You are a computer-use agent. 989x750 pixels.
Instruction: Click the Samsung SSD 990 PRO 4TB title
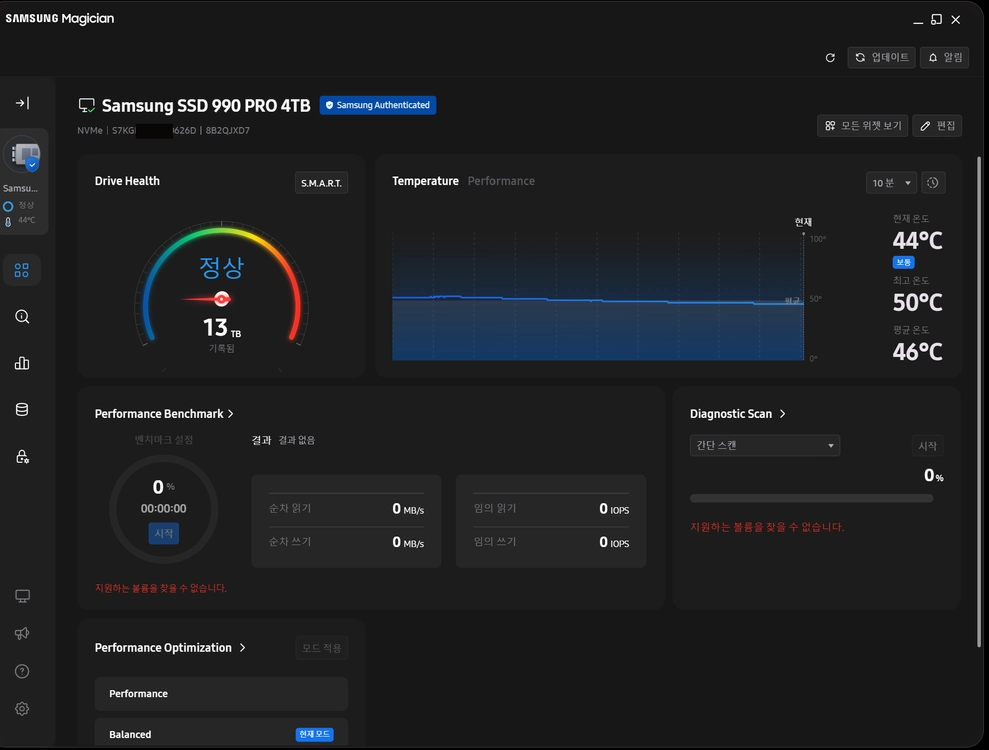[x=206, y=105]
